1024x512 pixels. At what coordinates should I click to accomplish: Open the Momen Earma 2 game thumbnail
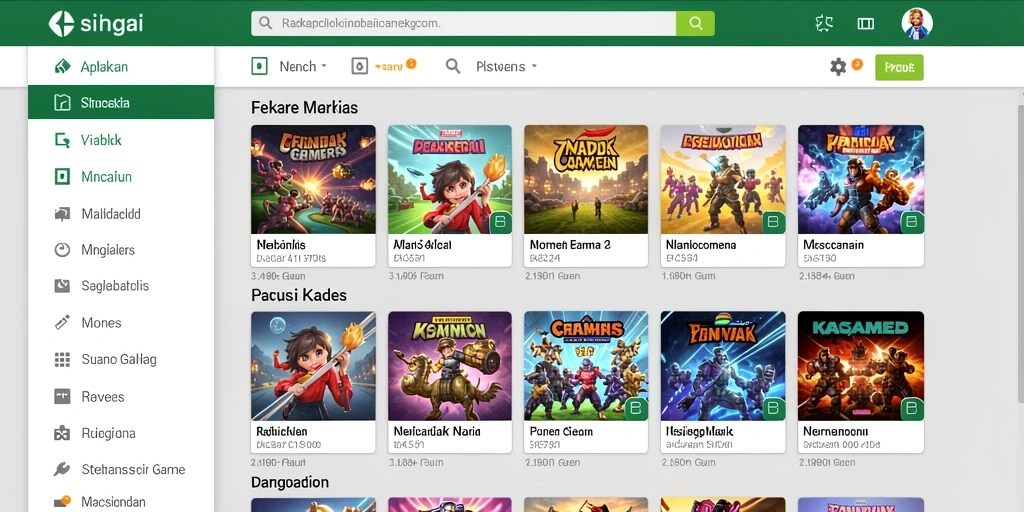[x=586, y=180]
